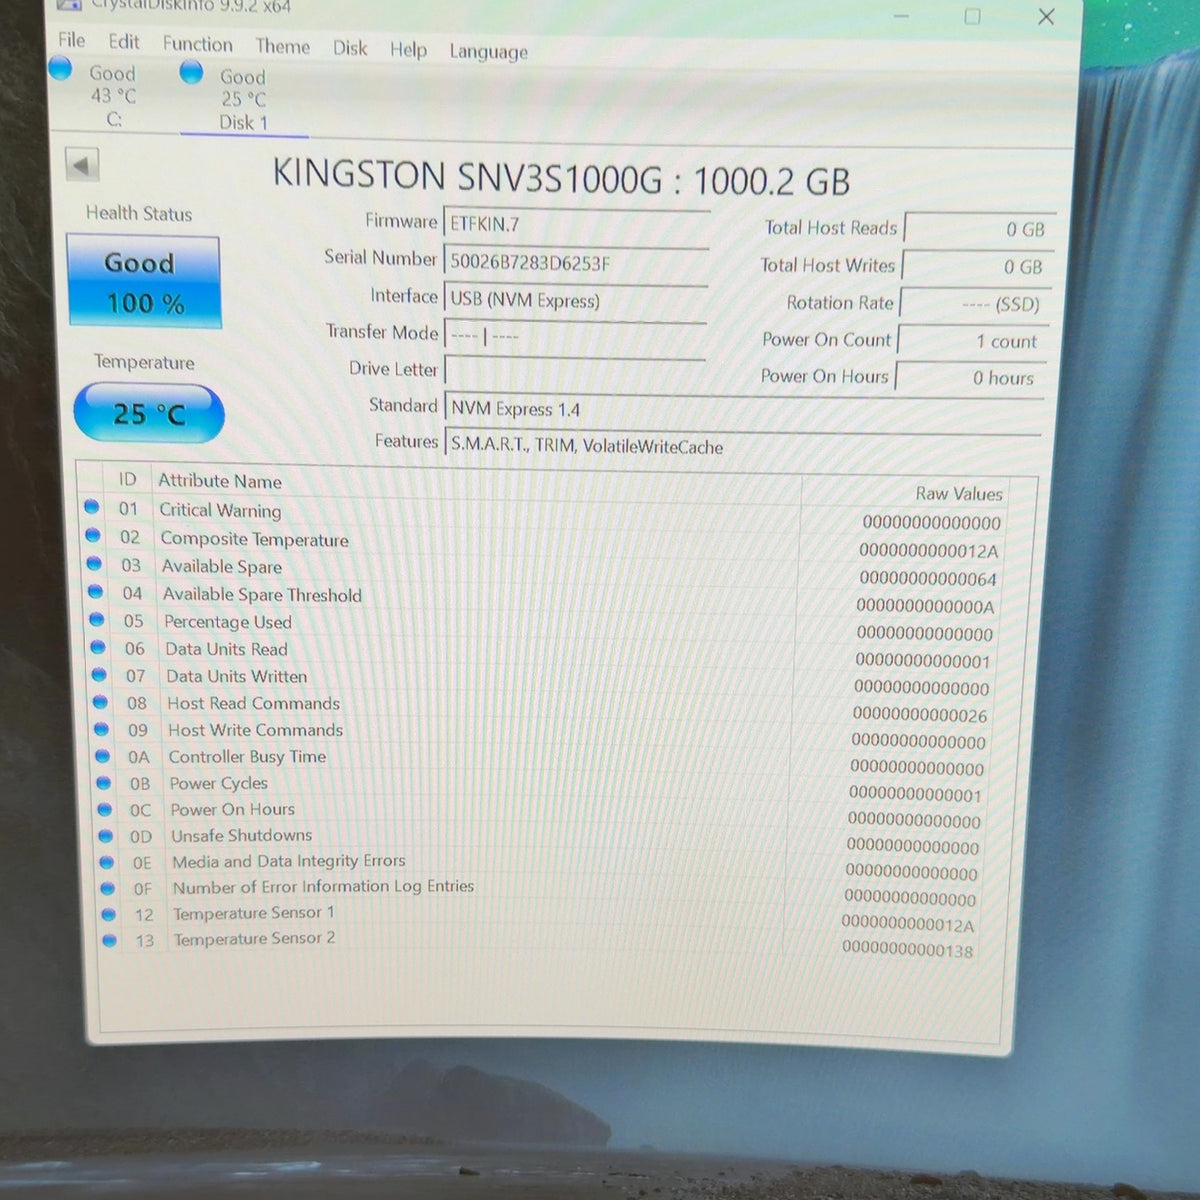This screenshot has height=1200, width=1200.
Task: Select the Controller Busy Time attribute name
Action: [247, 756]
